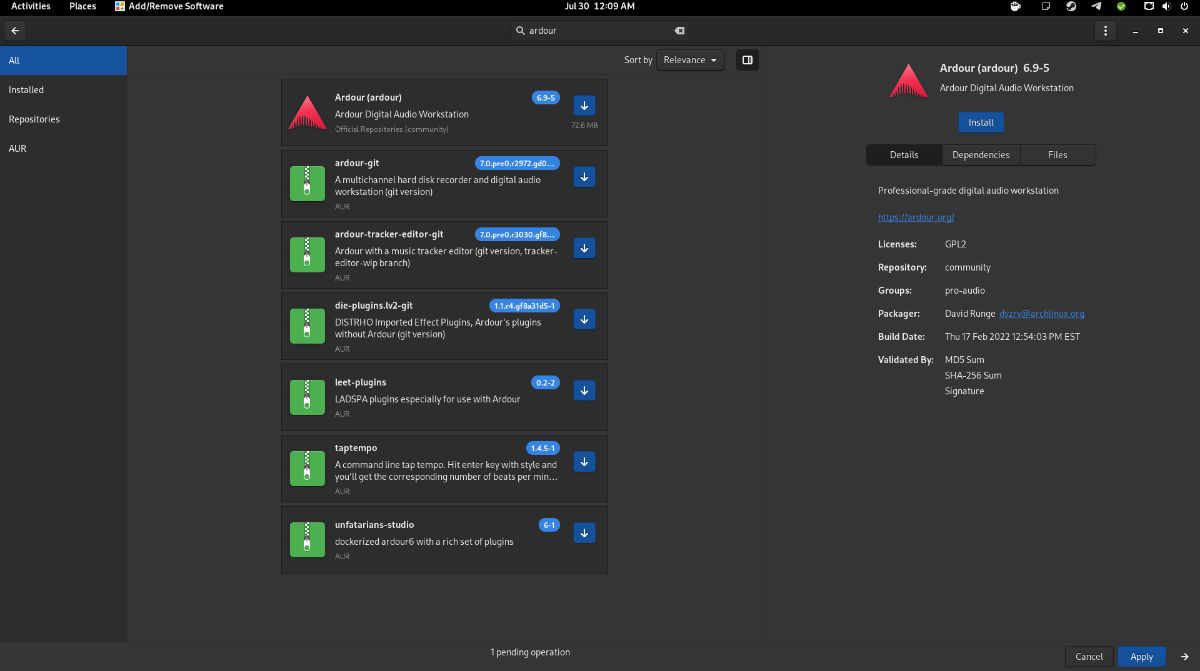1200x671 pixels.
Task: Click the Install button for Ardour
Action: click(x=980, y=121)
